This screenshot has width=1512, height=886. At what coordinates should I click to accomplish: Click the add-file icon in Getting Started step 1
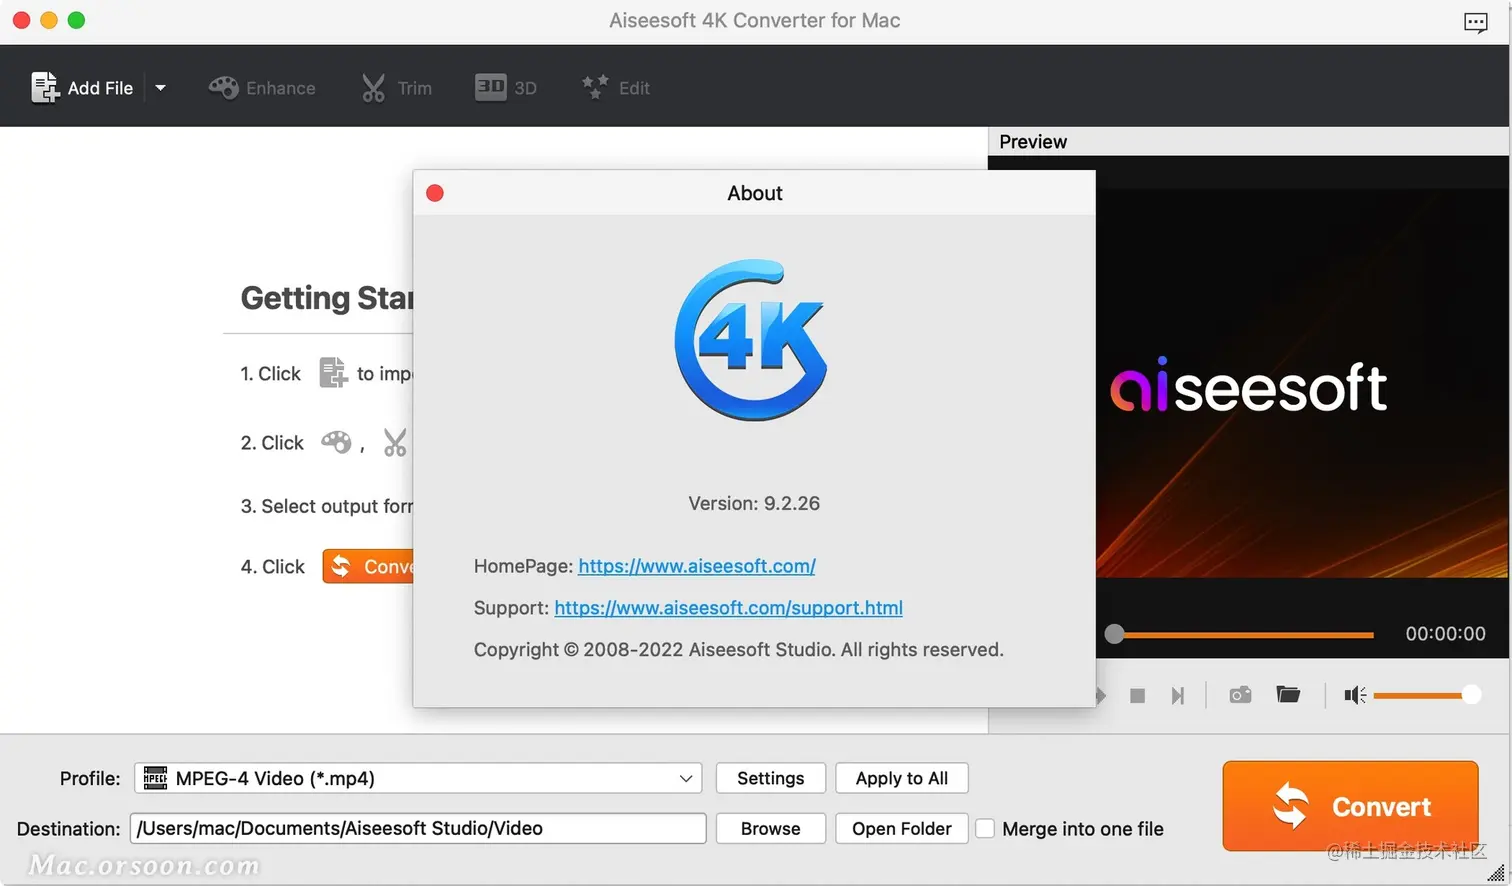coord(333,372)
